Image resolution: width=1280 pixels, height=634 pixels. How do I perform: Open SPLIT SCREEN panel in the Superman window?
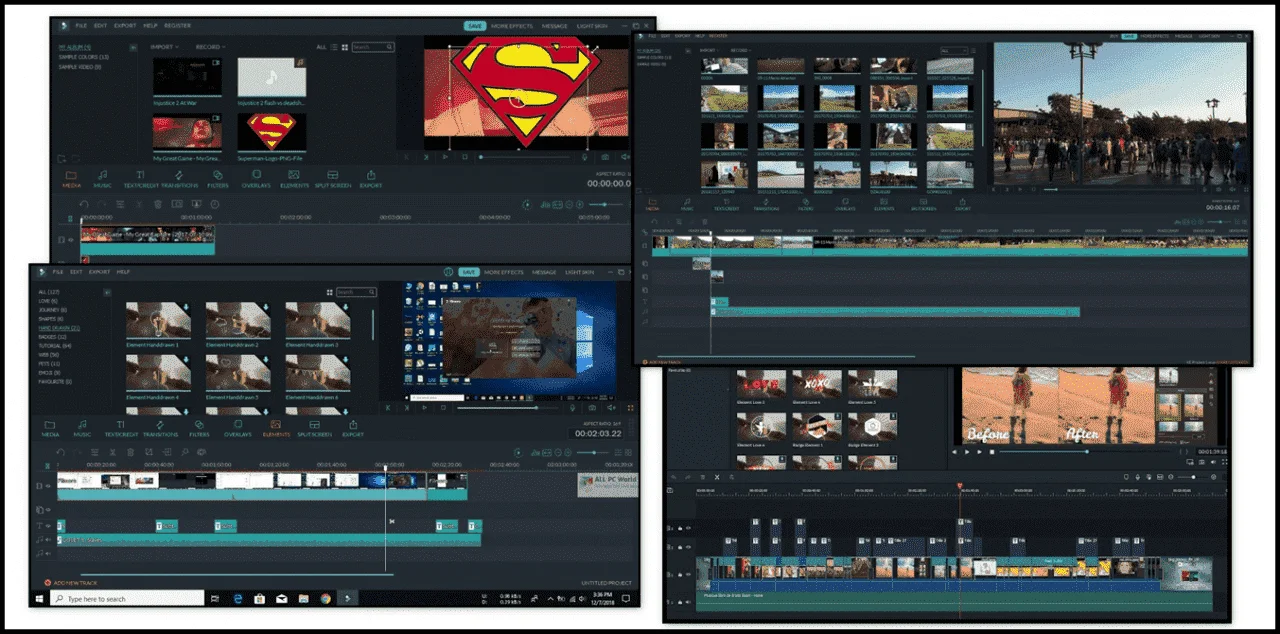point(333,178)
